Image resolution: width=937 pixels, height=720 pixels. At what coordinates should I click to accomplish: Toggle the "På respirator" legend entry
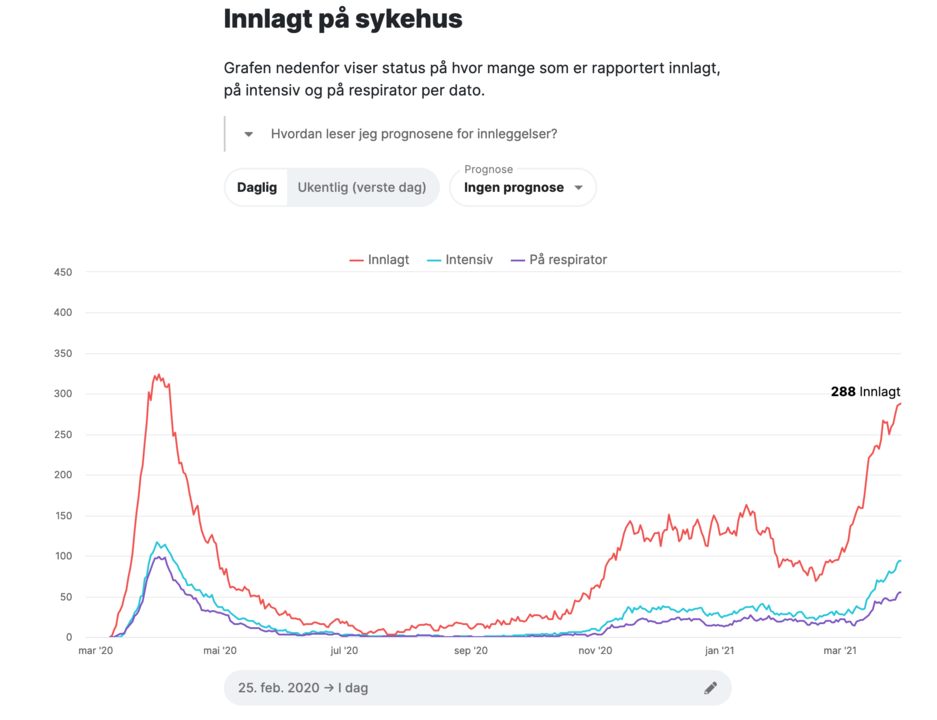(558, 260)
